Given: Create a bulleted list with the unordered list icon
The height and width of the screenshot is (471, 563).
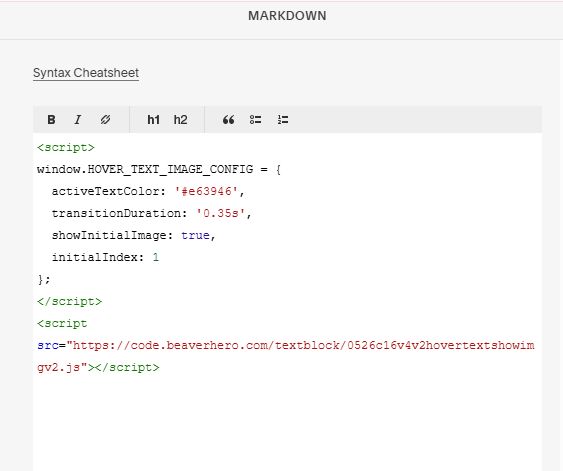Looking at the screenshot, I should click(x=255, y=120).
